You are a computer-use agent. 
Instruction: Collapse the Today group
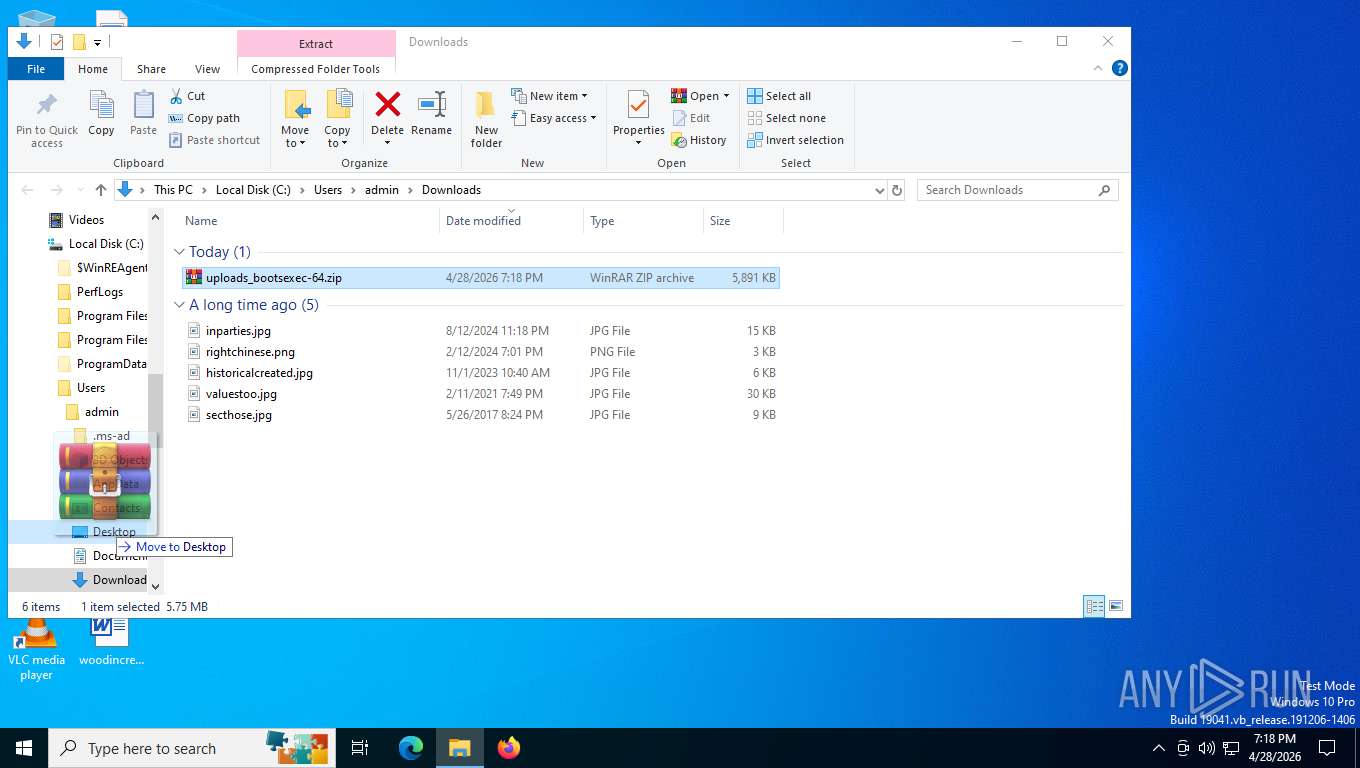pyautogui.click(x=180, y=252)
